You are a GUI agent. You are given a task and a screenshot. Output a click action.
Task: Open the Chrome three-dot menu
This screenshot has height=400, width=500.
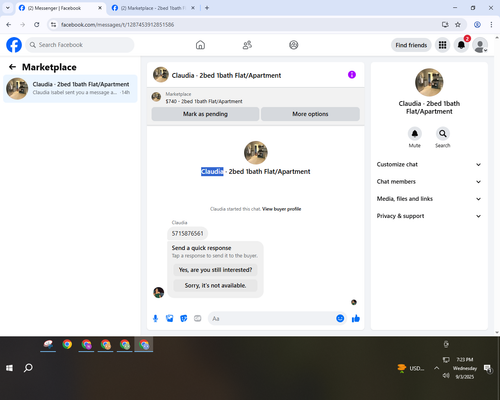click(x=491, y=25)
